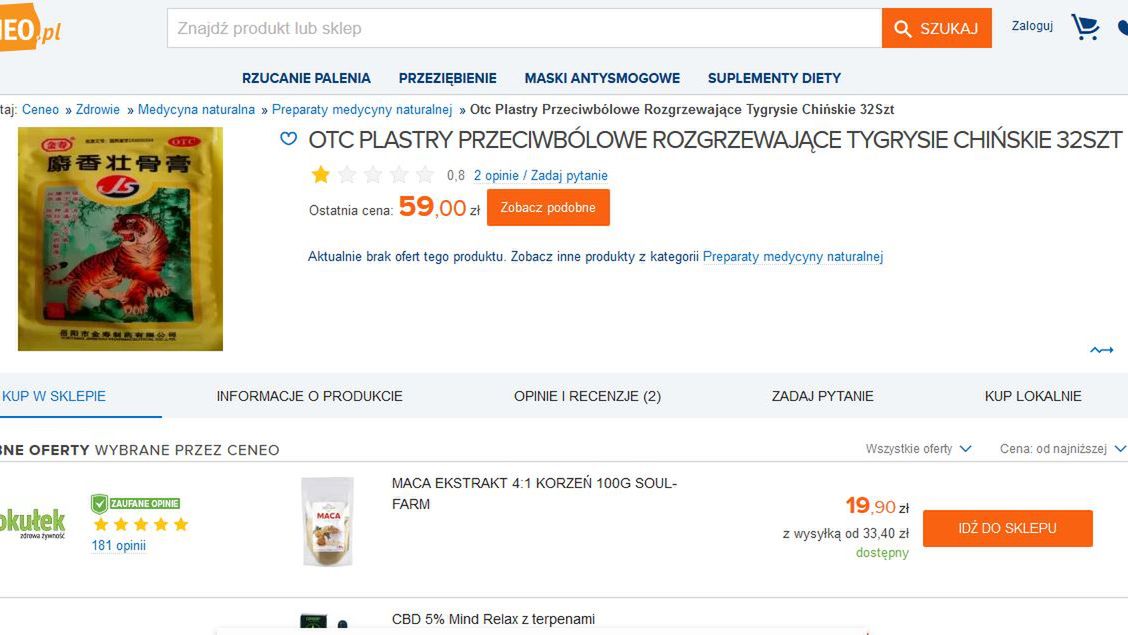The height and width of the screenshot is (635, 1128).
Task: Click the Medycyna naturalna breadcrumb link
Action: pos(196,110)
